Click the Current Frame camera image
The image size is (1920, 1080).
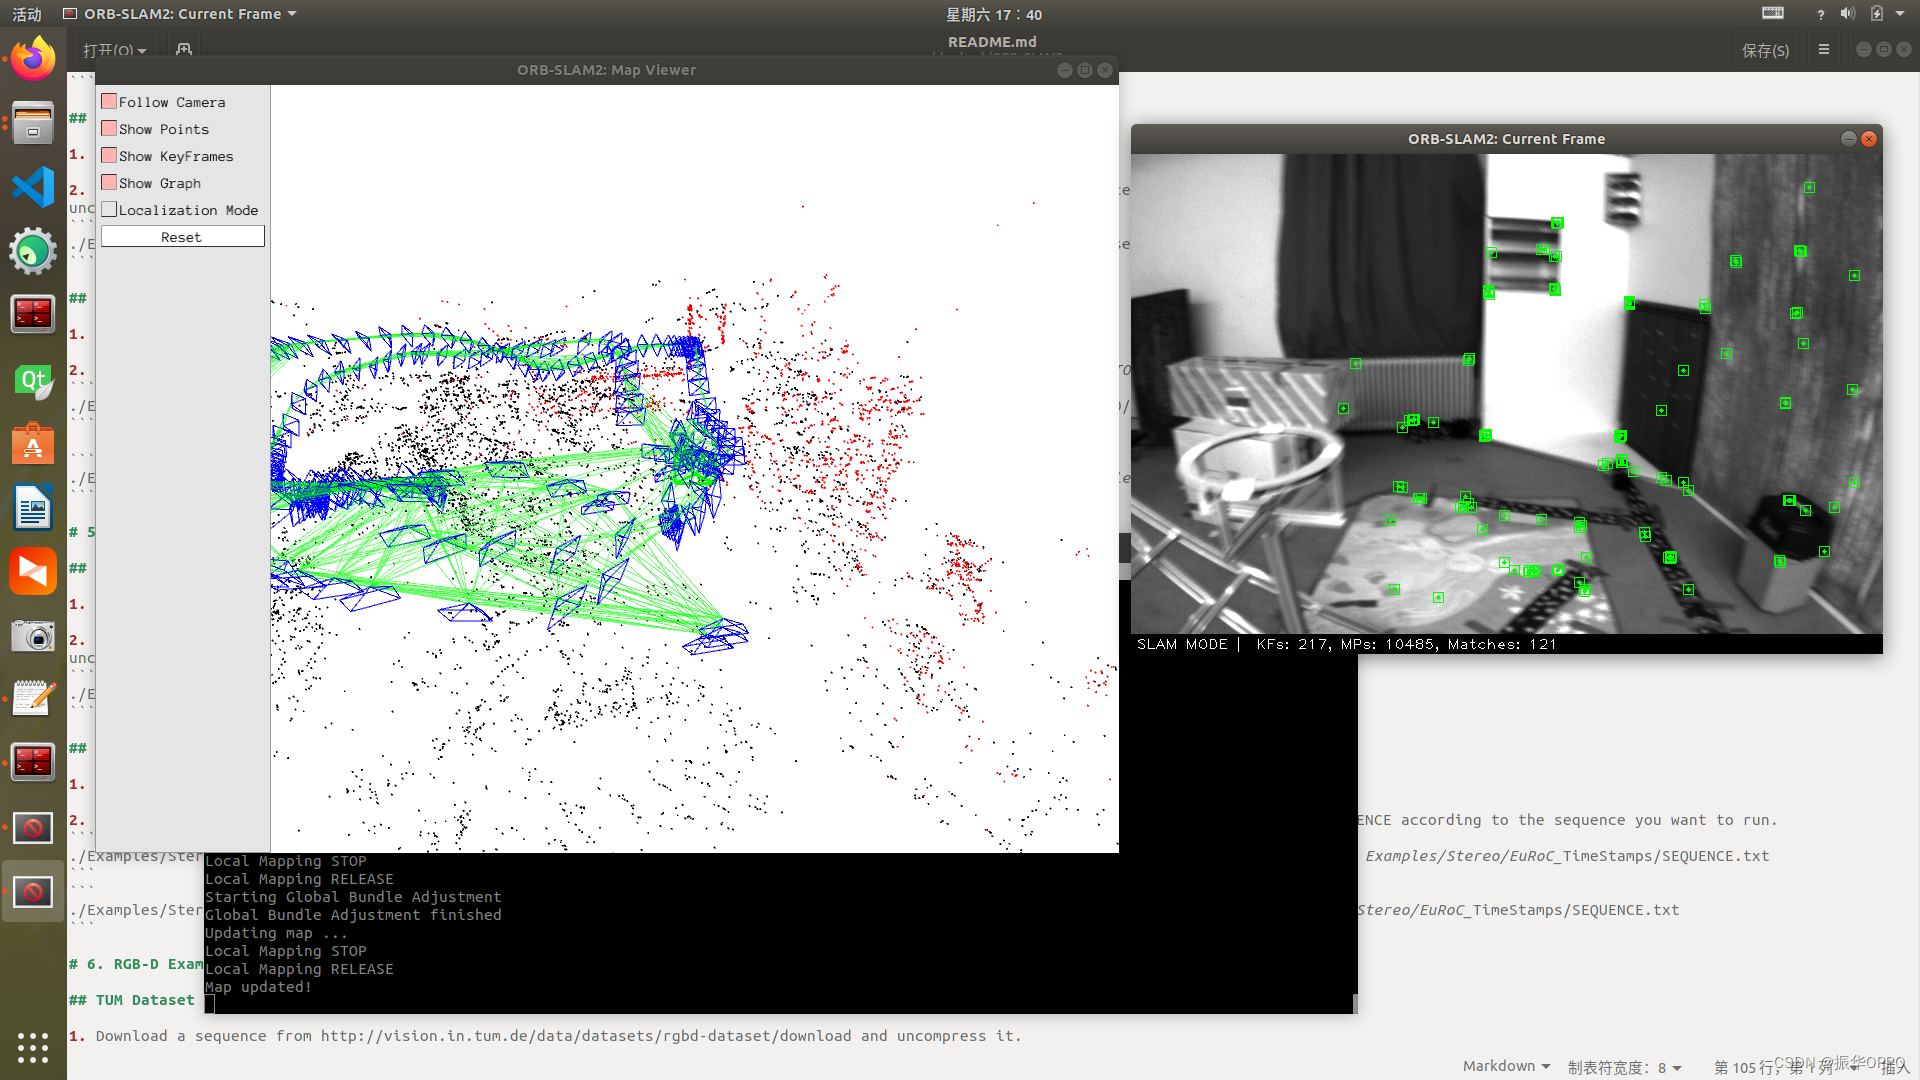tap(1506, 393)
